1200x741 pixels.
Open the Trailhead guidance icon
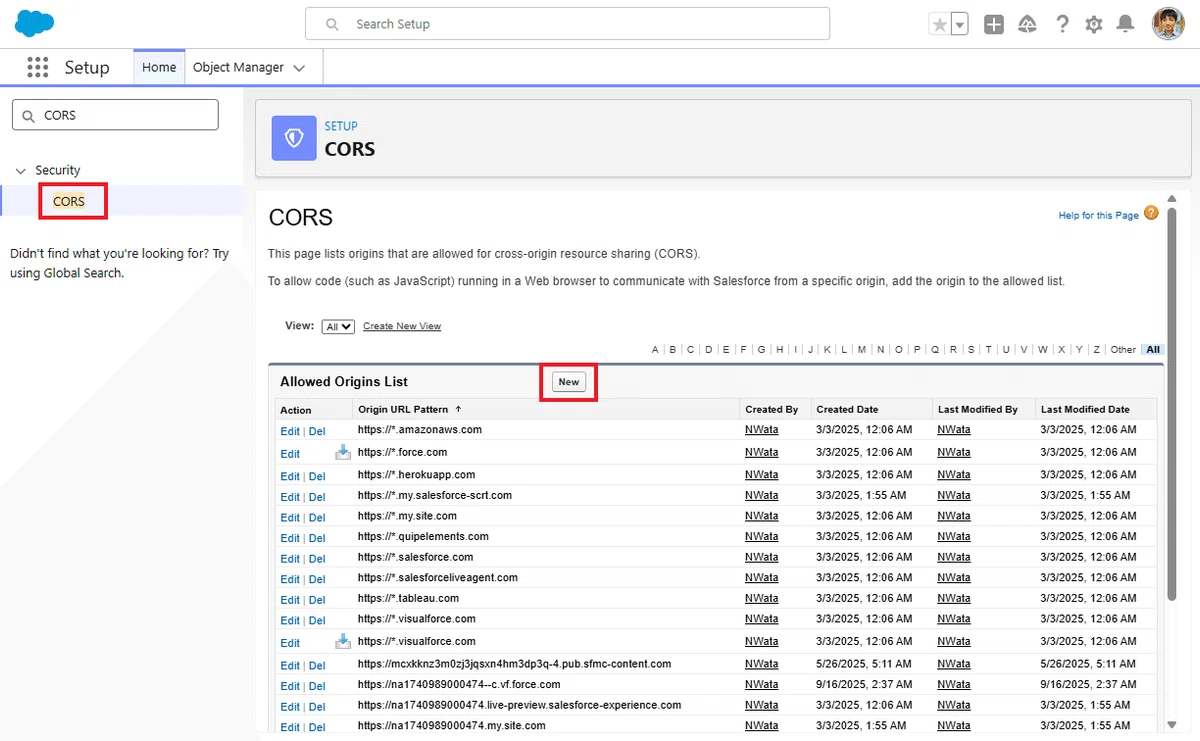click(1027, 25)
